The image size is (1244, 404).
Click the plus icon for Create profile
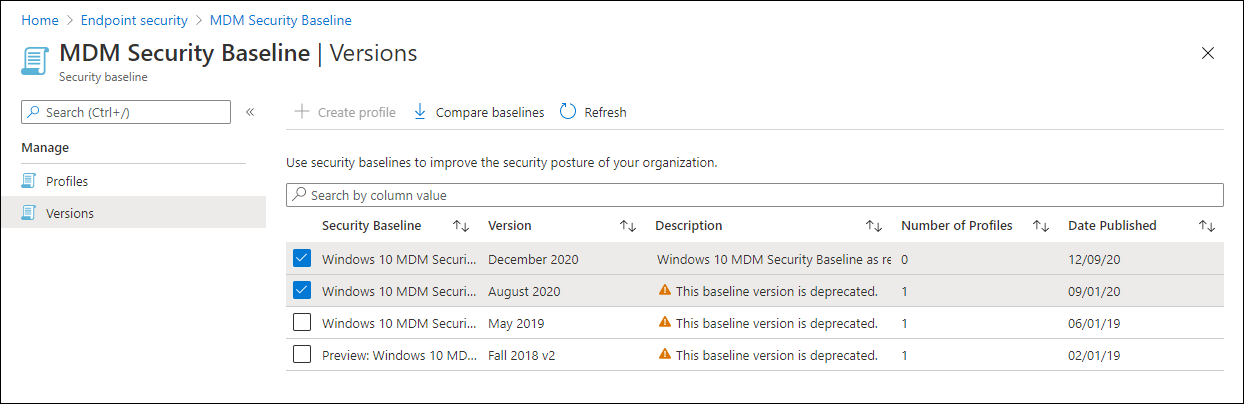pyautogui.click(x=302, y=112)
